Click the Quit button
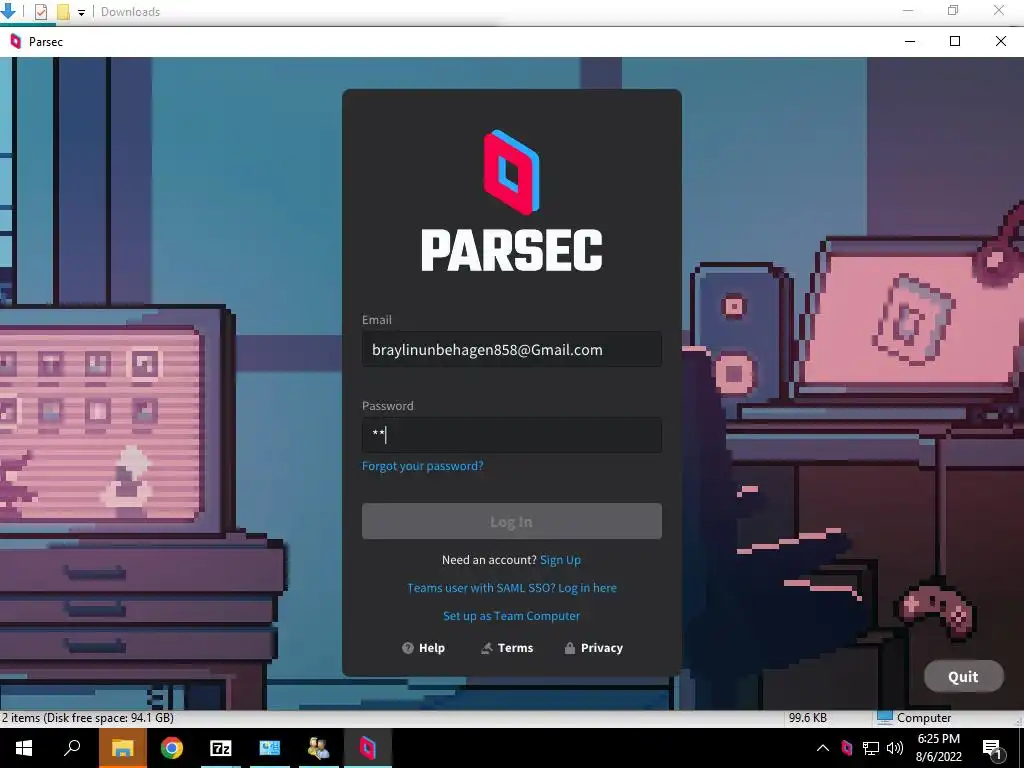The height and width of the screenshot is (768, 1024). click(963, 677)
